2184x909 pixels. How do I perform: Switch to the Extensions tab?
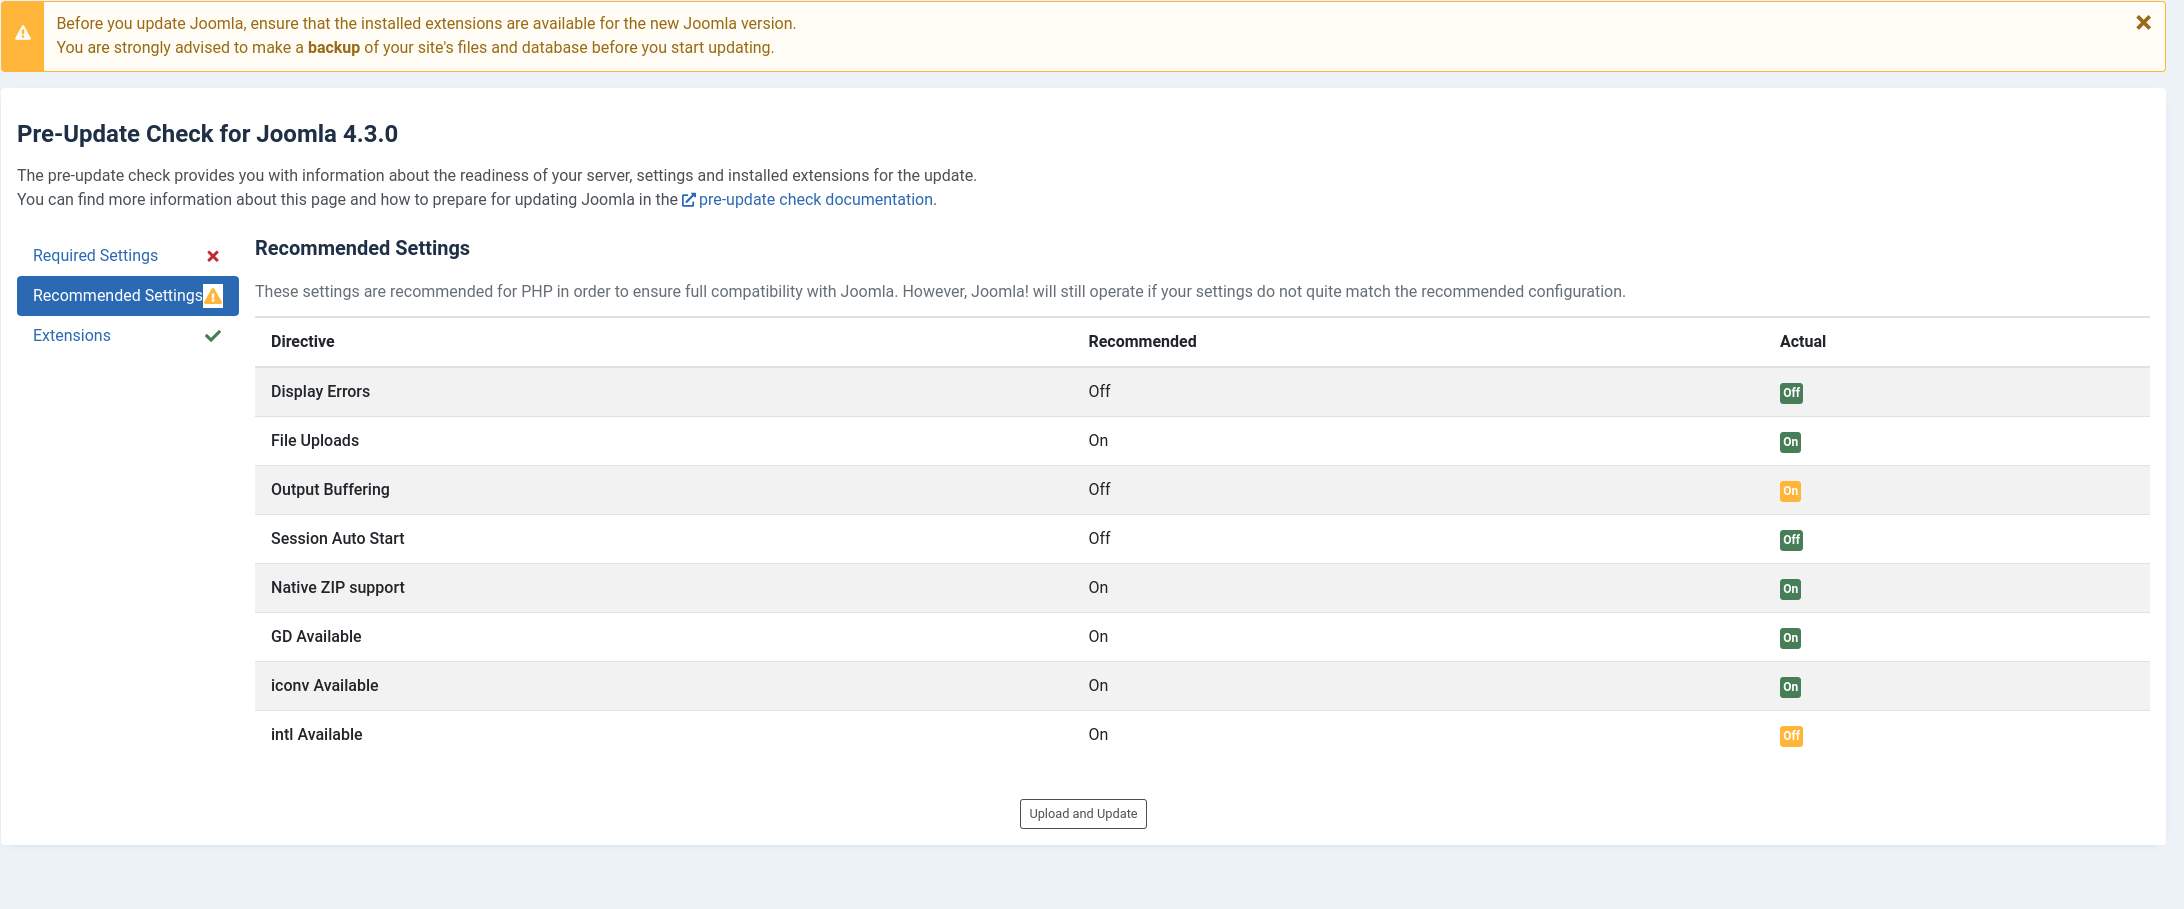tap(72, 336)
